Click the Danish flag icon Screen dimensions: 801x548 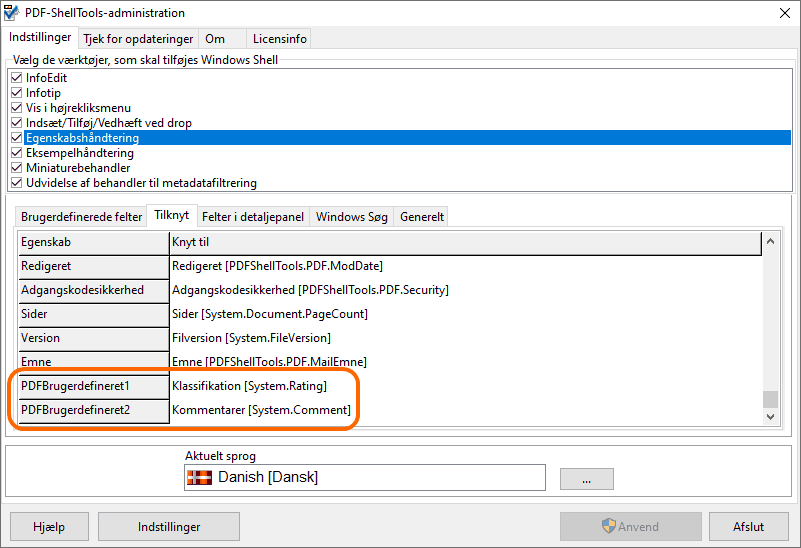(199, 478)
